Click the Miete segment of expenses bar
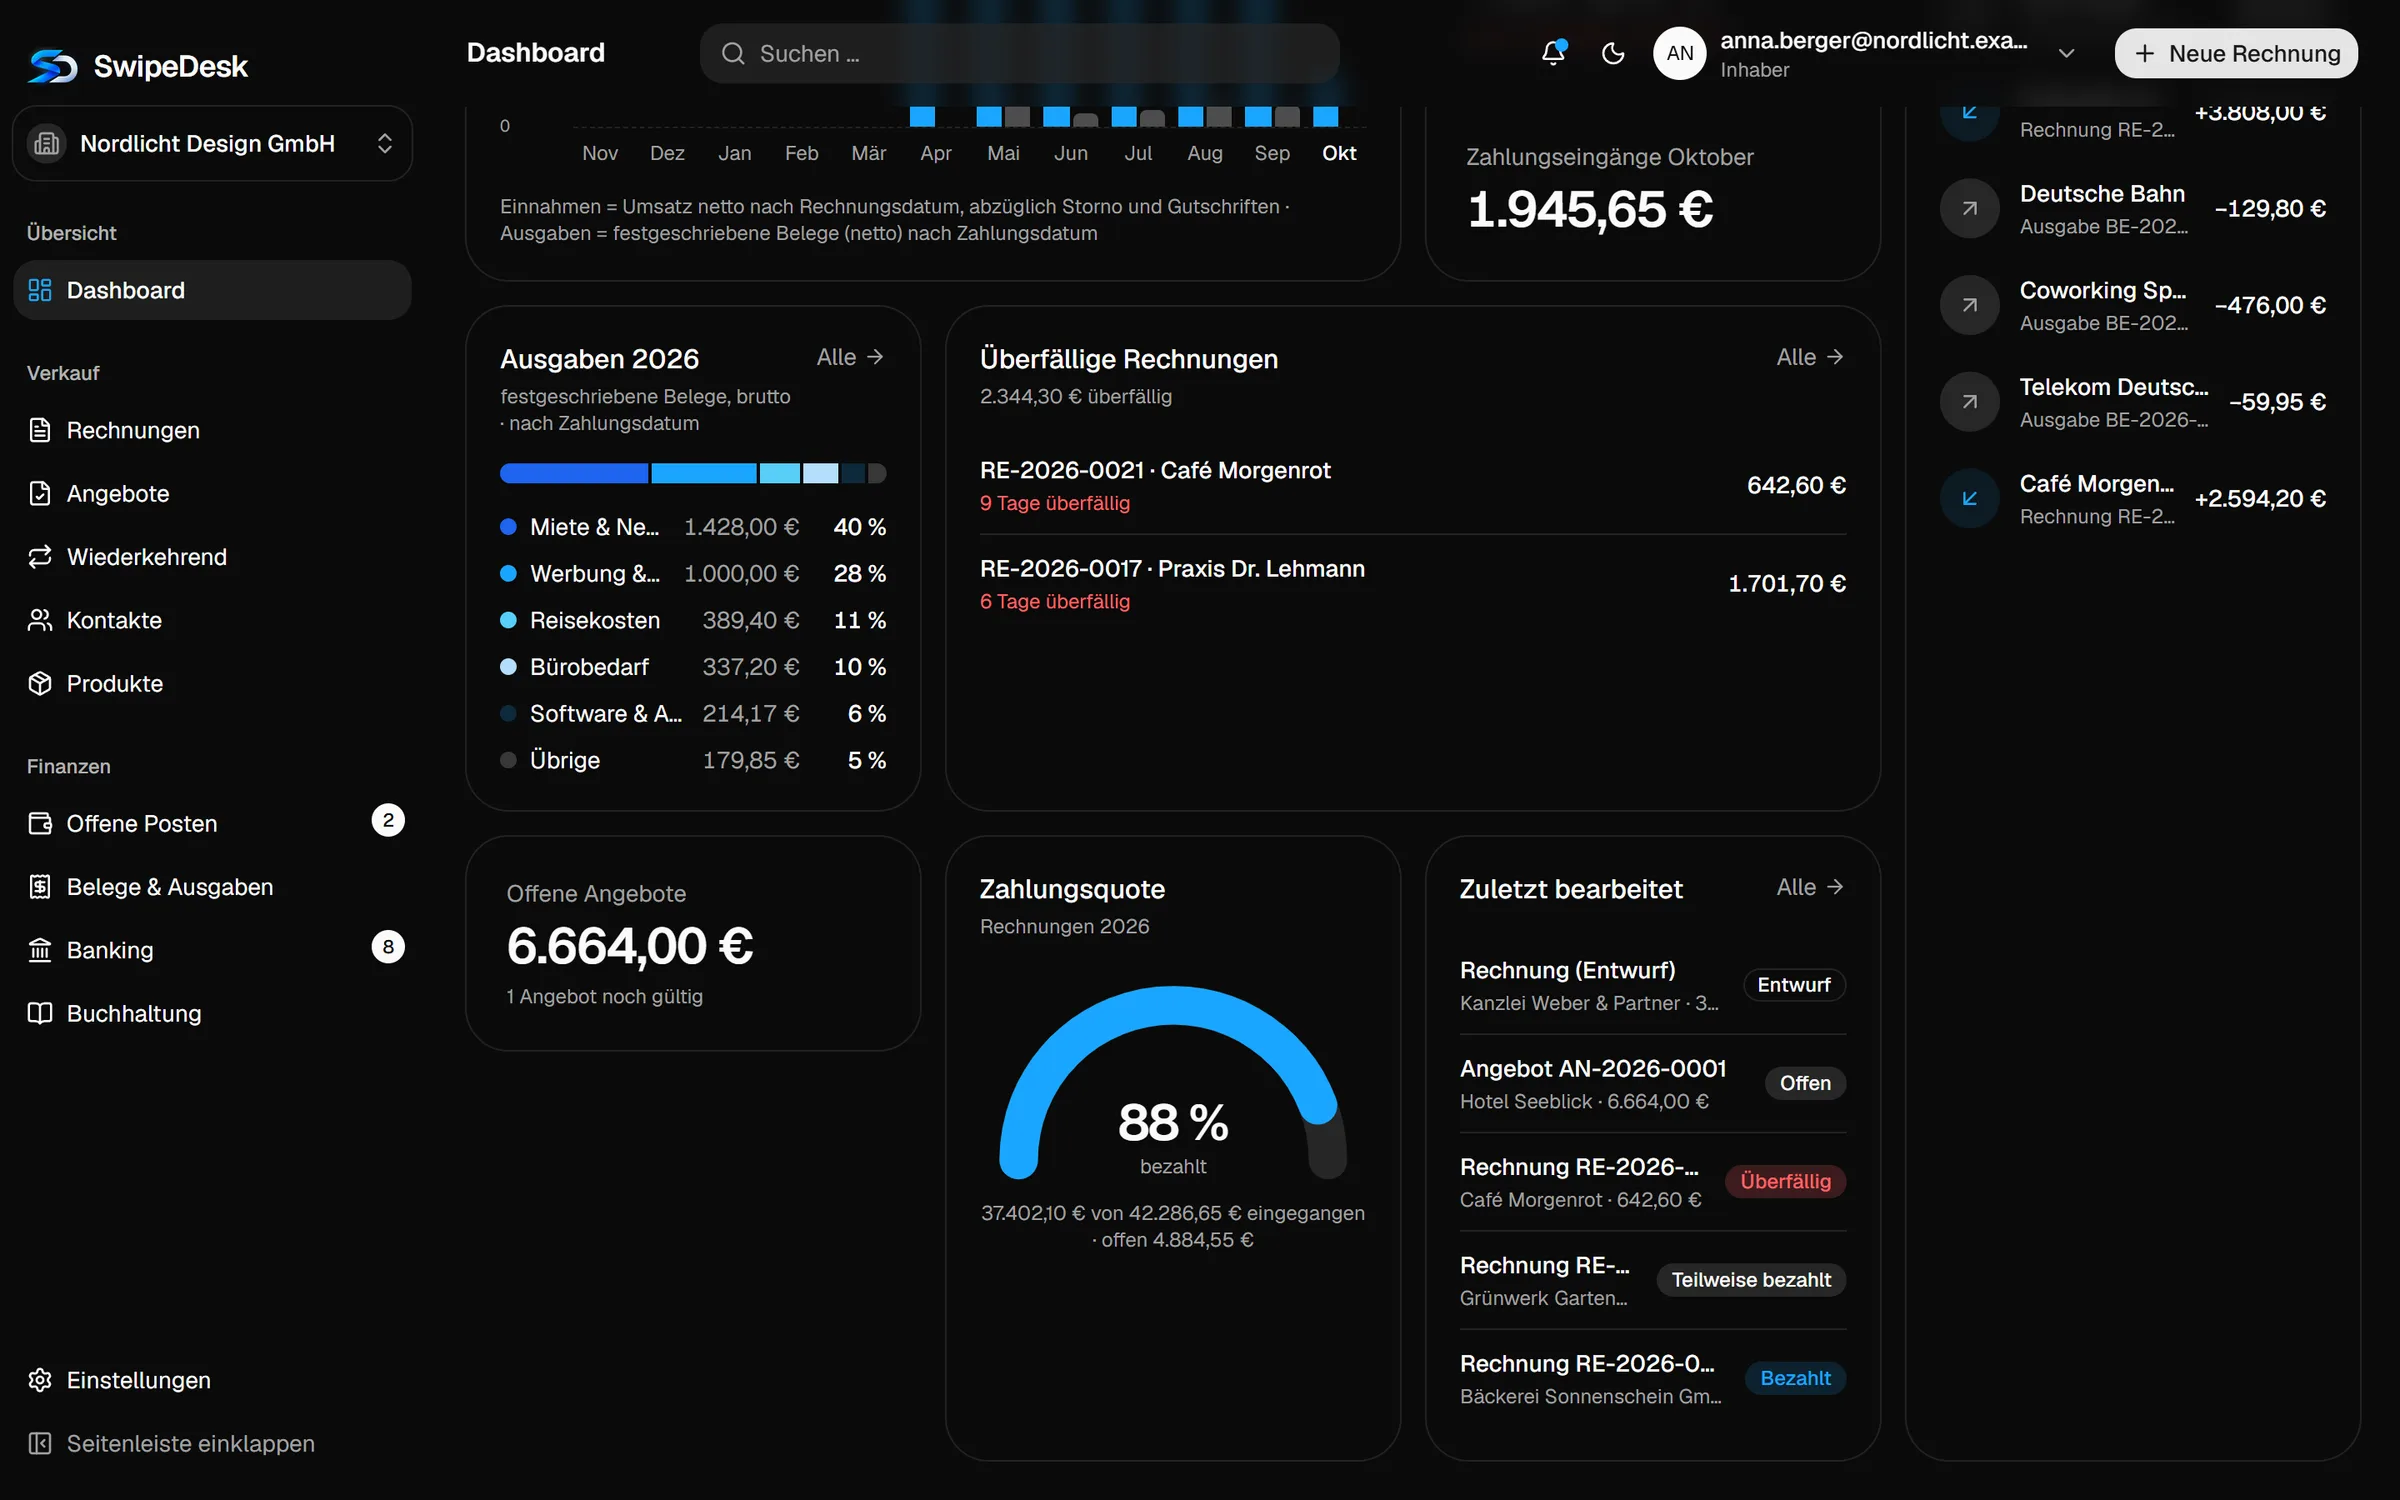This screenshot has width=2400, height=1500. [x=574, y=473]
